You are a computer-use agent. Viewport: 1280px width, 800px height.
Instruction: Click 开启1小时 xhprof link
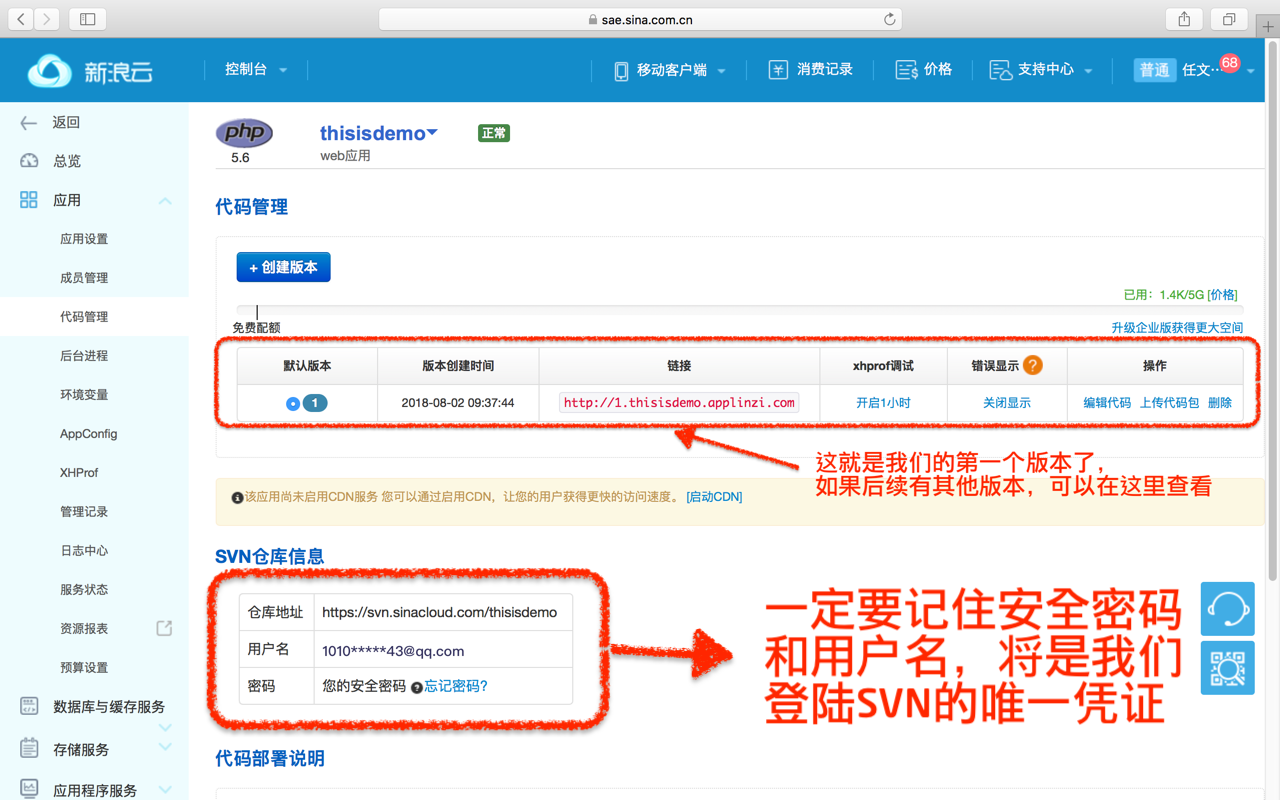click(x=883, y=403)
